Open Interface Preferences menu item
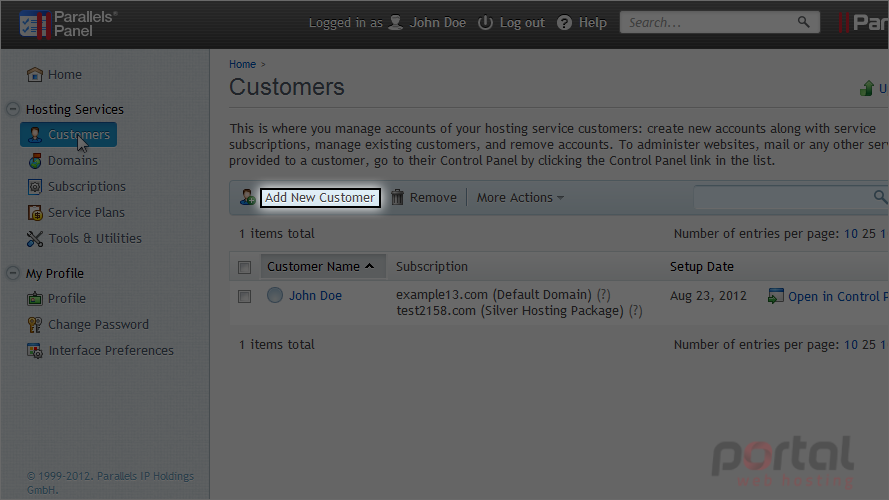 tap(100, 351)
